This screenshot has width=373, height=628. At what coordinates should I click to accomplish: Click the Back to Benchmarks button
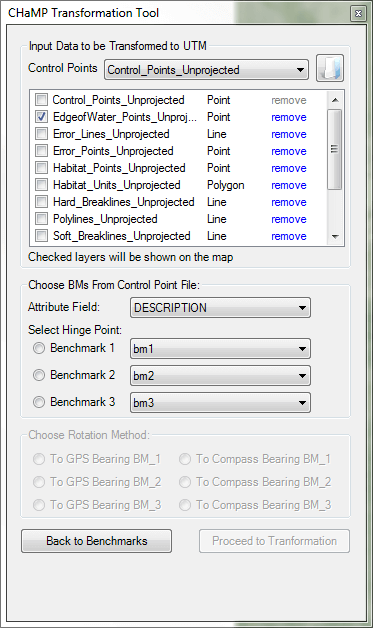(97, 541)
